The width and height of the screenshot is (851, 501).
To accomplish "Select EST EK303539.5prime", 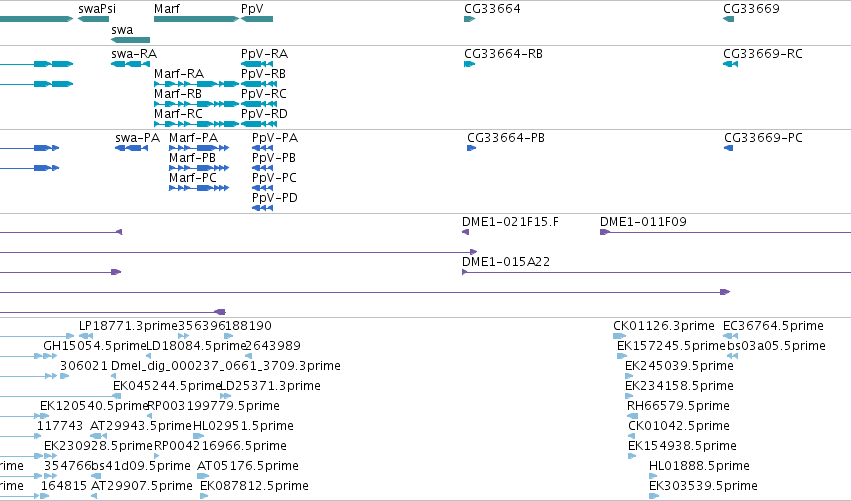I will [654, 496].
